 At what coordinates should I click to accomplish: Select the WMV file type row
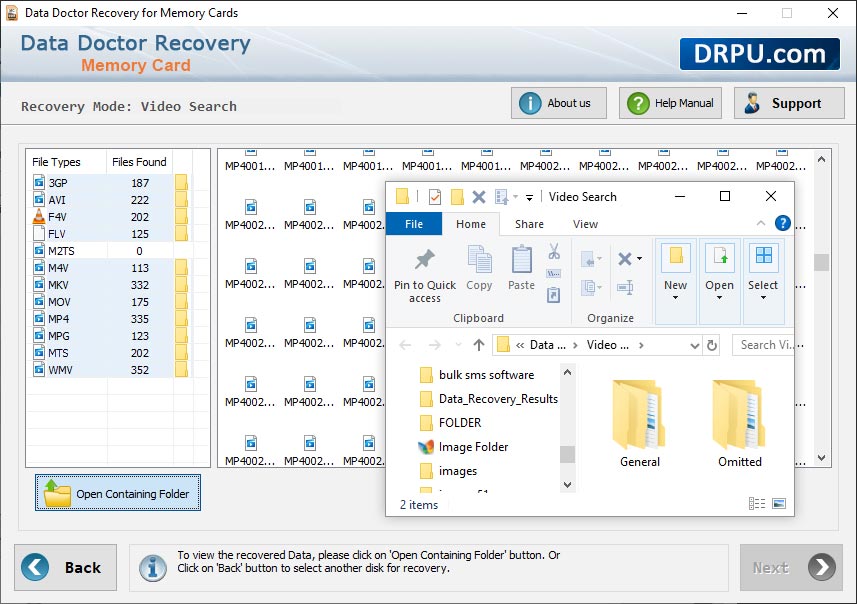(x=109, y=370)
